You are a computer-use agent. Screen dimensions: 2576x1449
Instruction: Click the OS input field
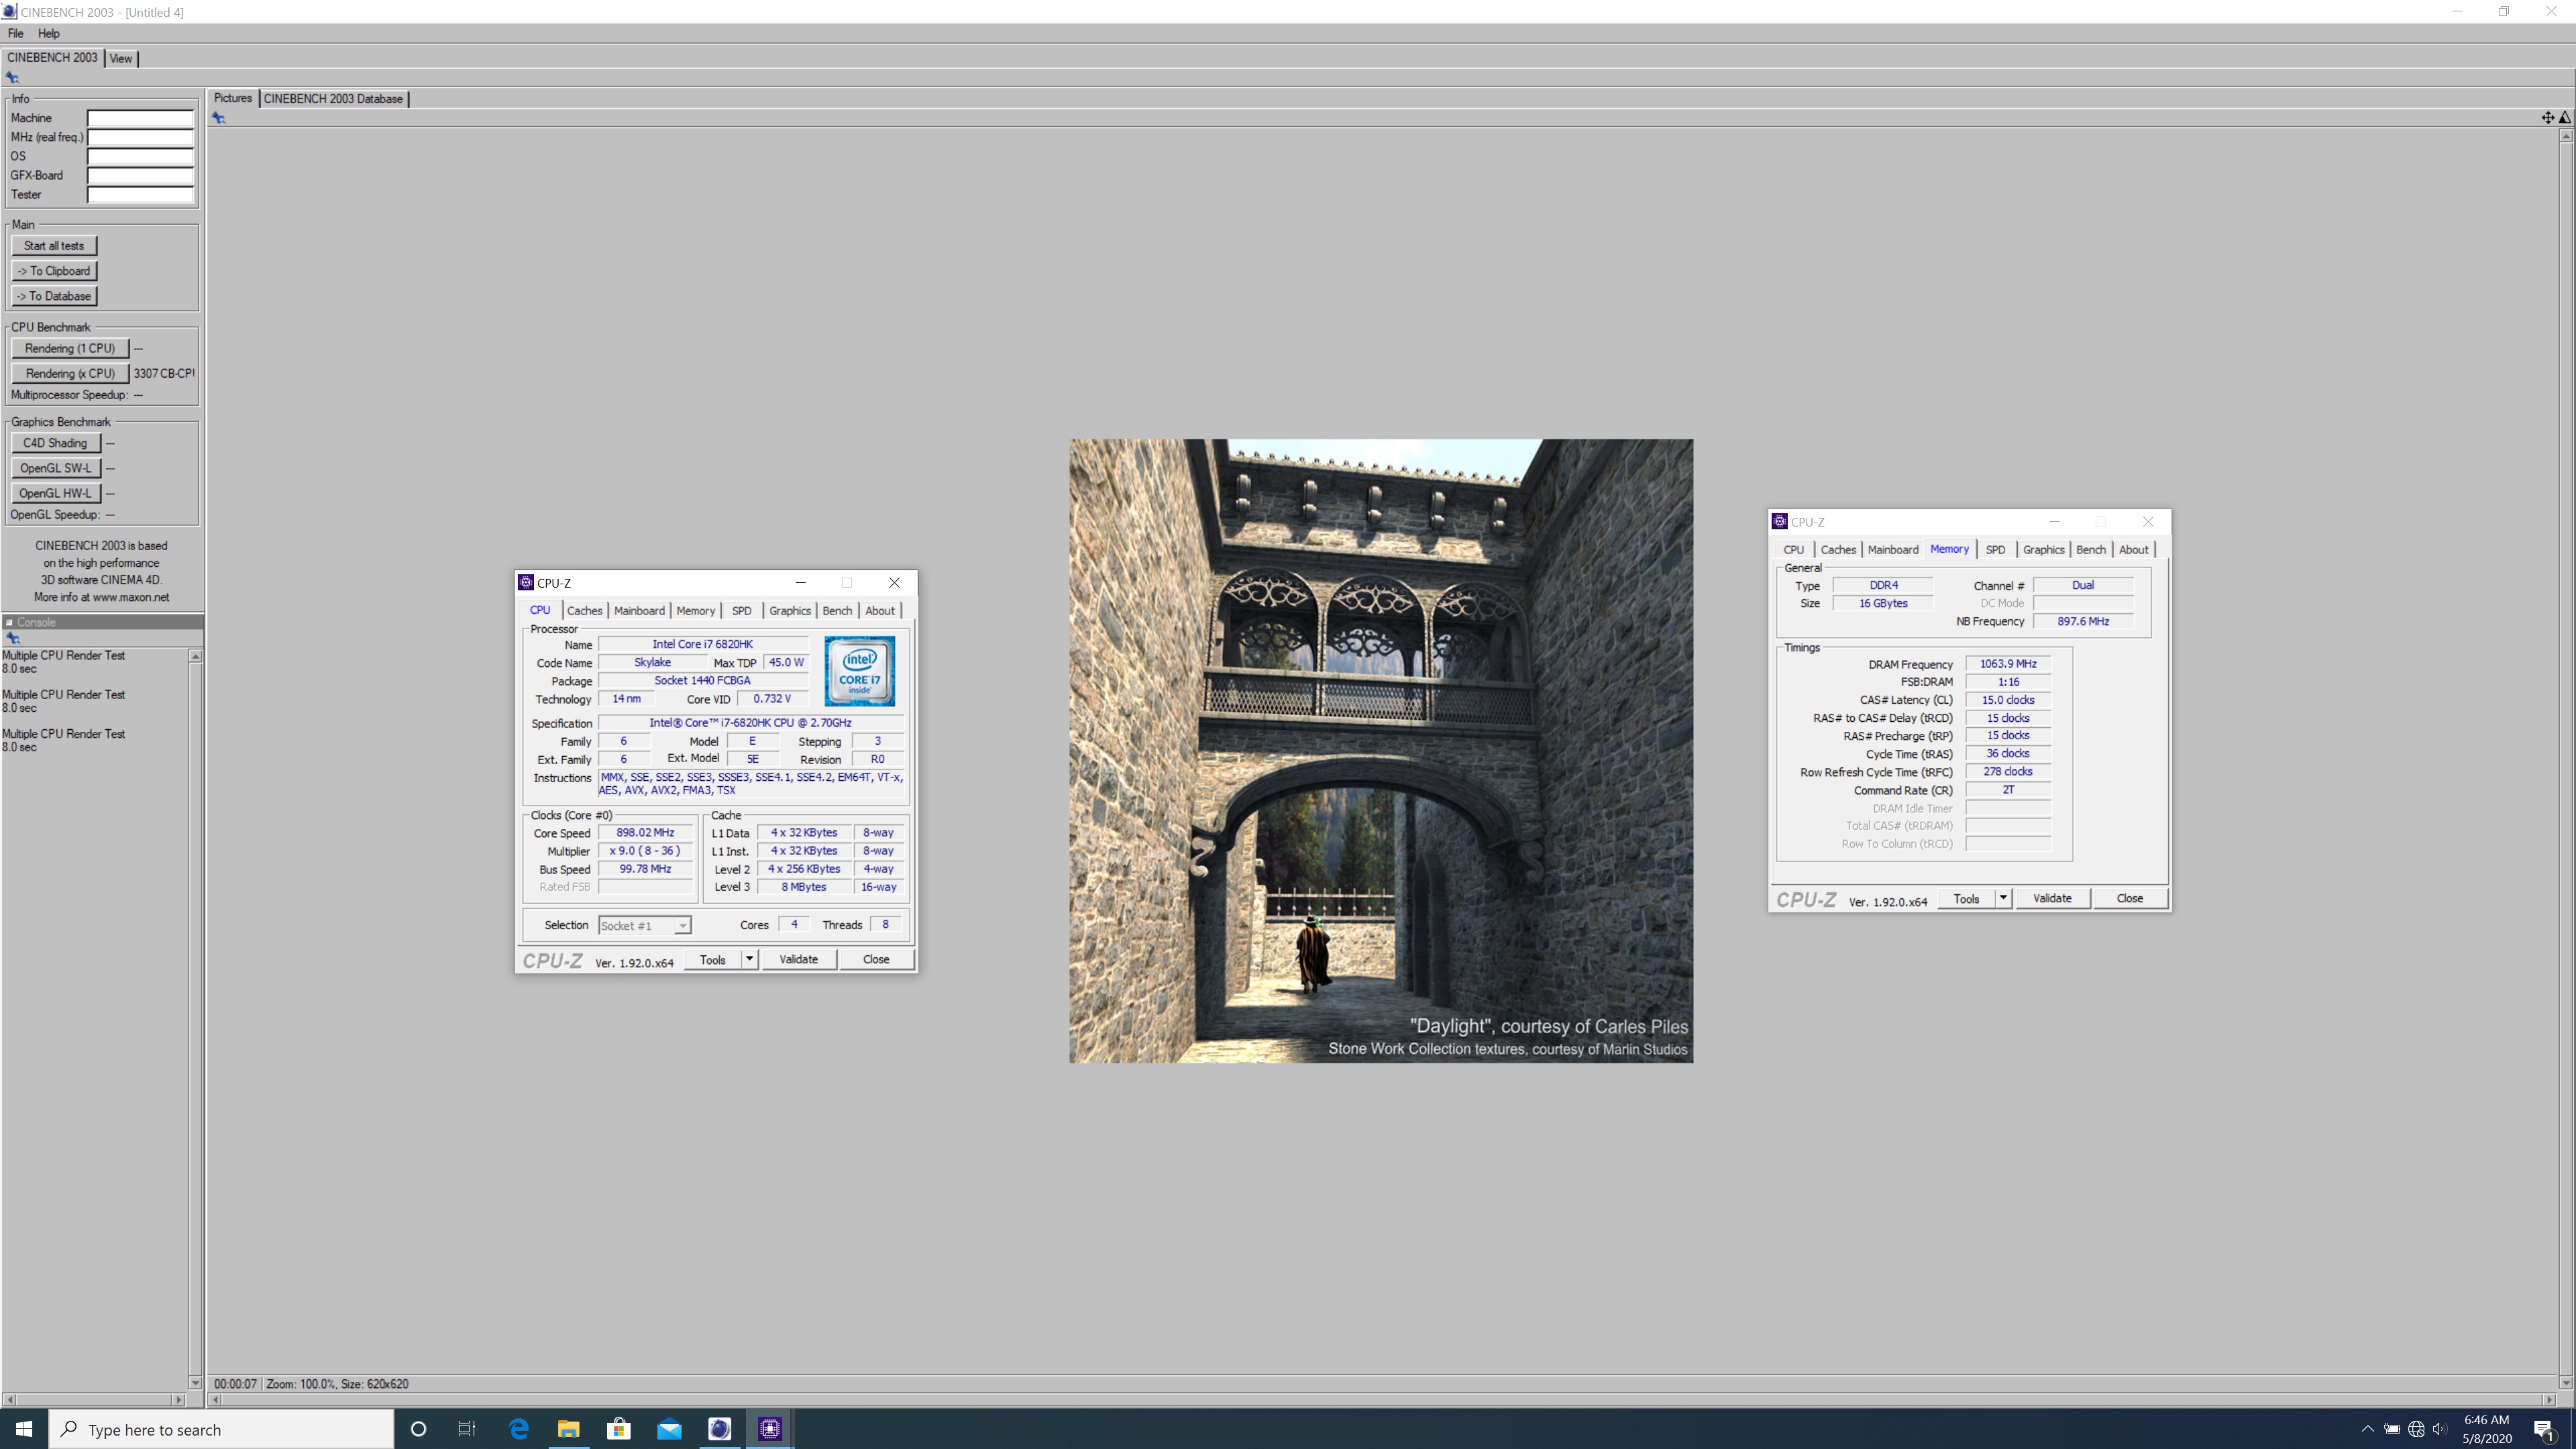coord(140,156)
